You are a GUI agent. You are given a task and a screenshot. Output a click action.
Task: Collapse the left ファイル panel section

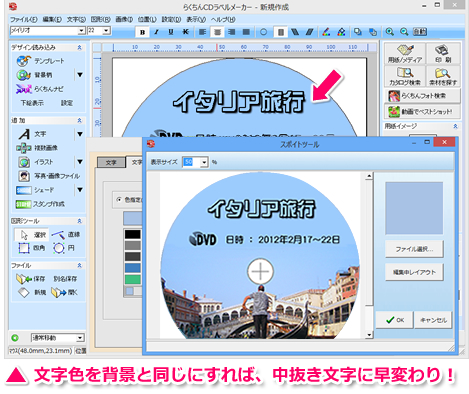[79, 265]
